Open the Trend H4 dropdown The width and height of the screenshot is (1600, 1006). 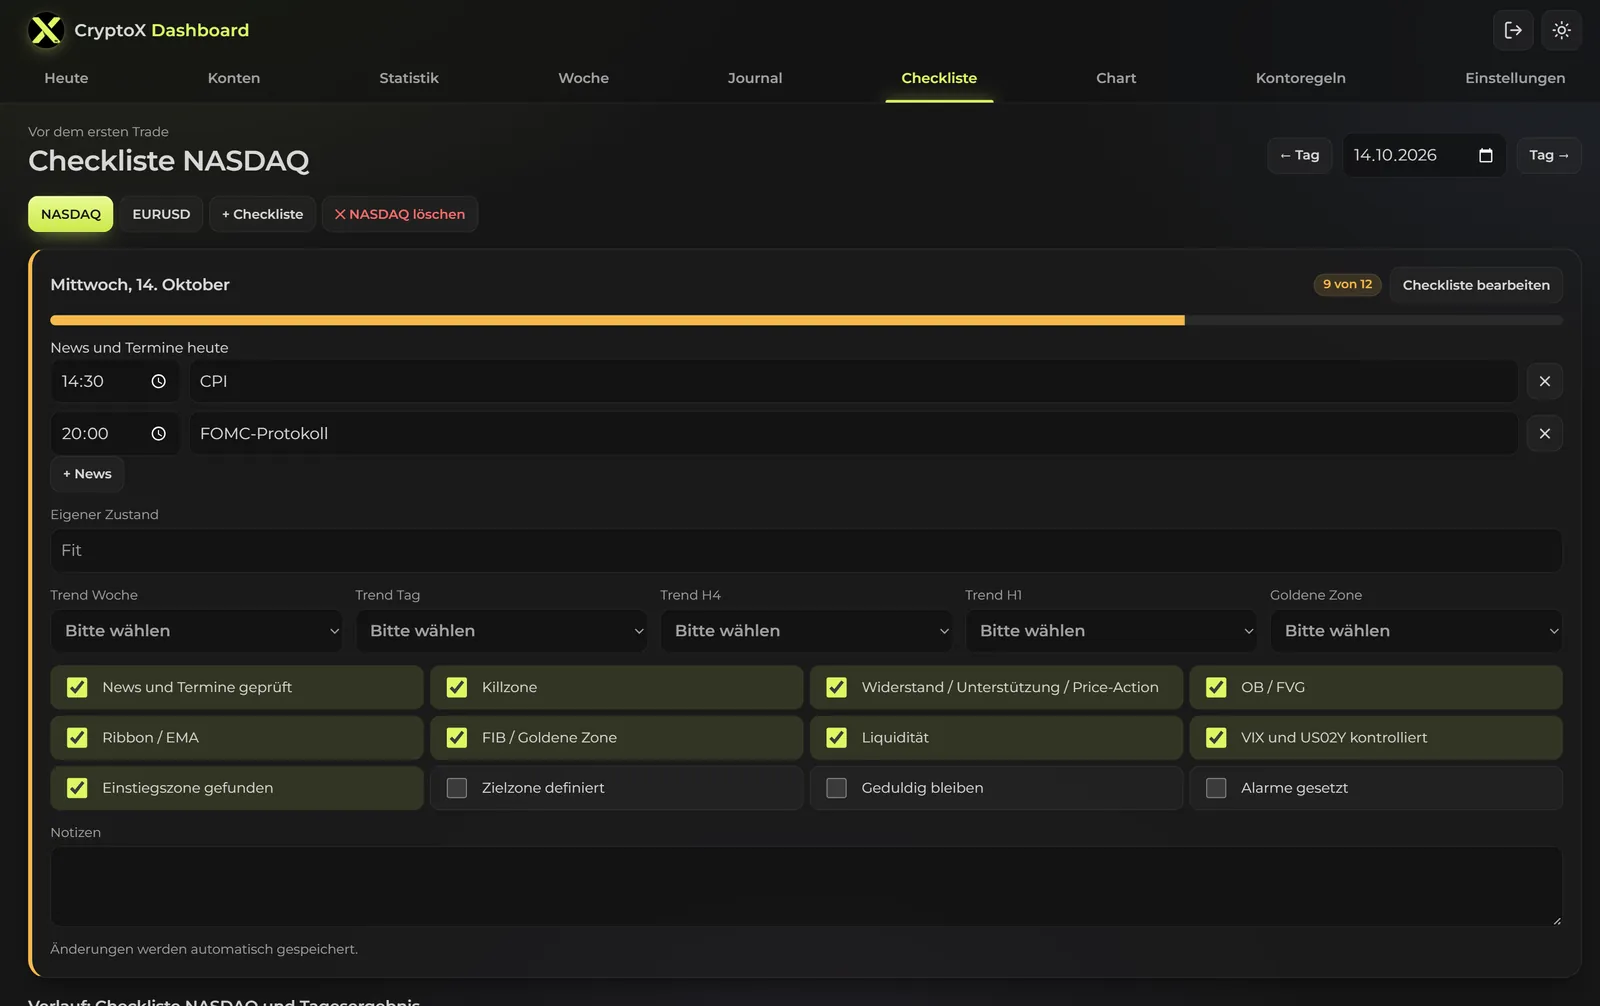click(x=807, y=631)
